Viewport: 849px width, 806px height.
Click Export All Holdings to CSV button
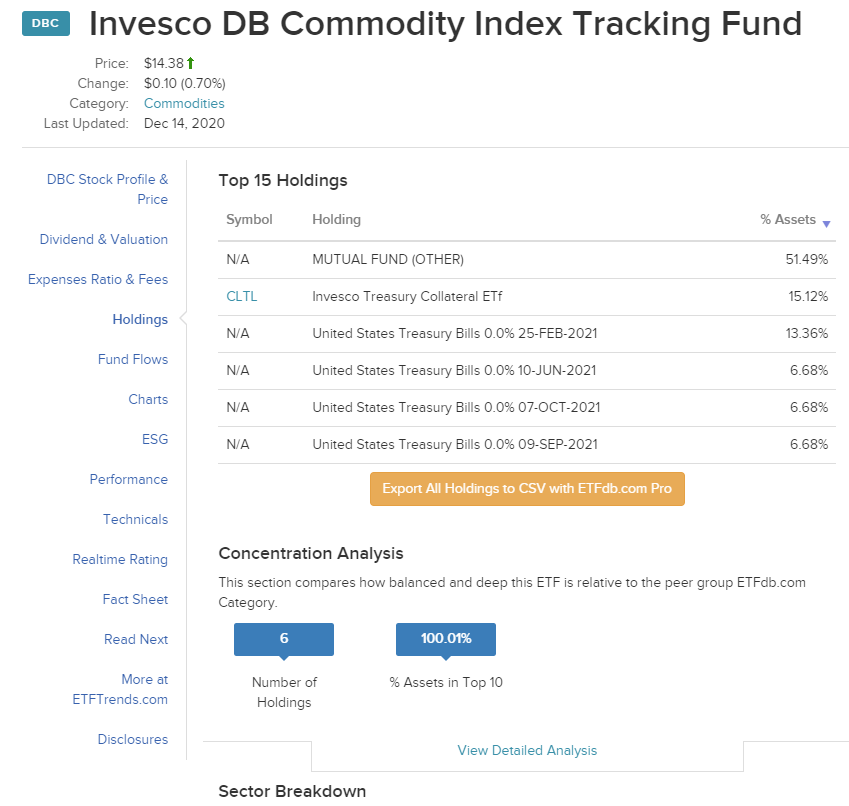[527, 489]
